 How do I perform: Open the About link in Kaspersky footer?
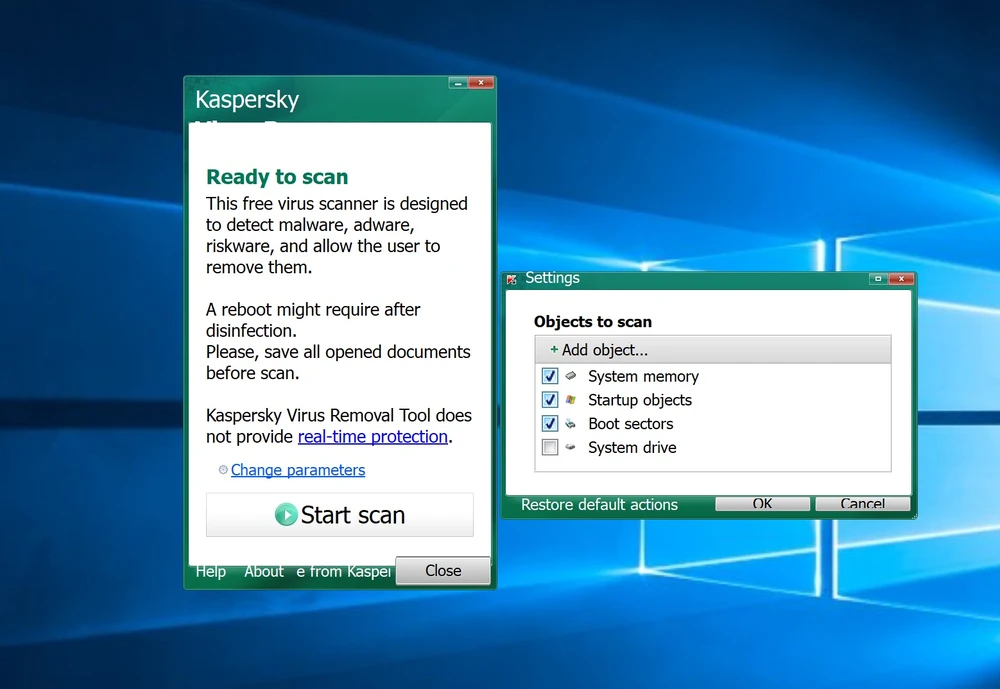(264, 571)
